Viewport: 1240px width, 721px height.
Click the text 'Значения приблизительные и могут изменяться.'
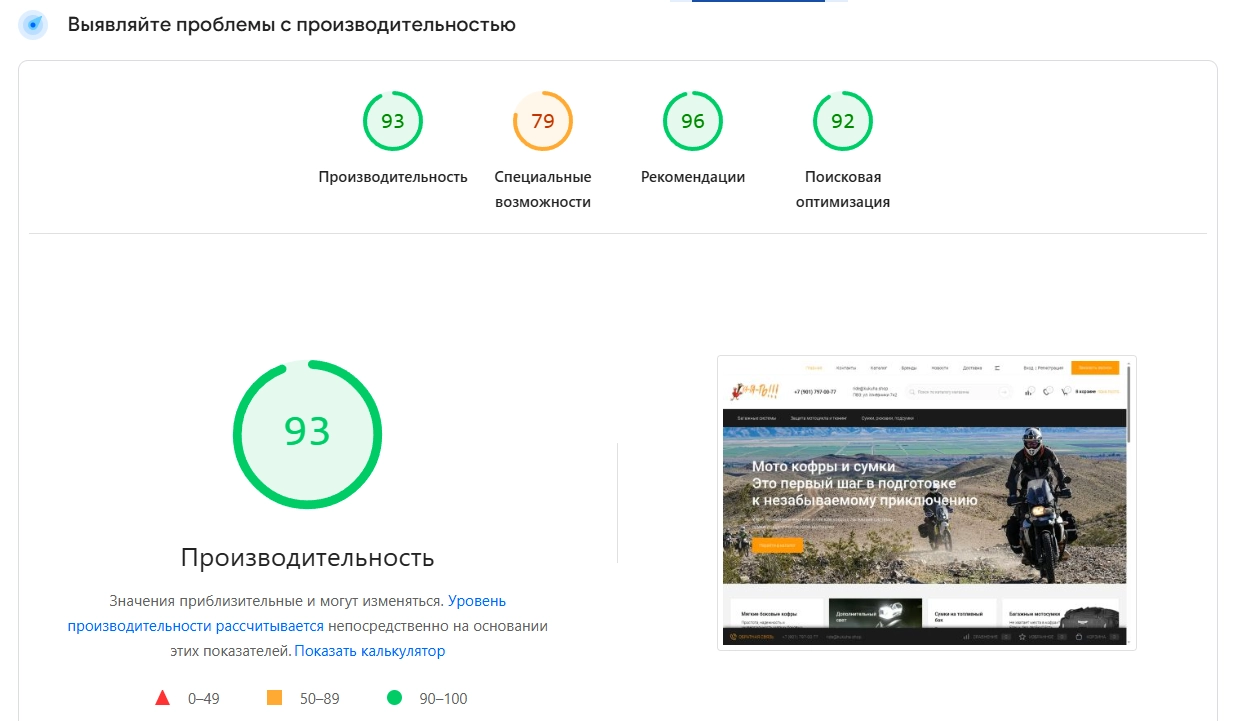[276, 601]
